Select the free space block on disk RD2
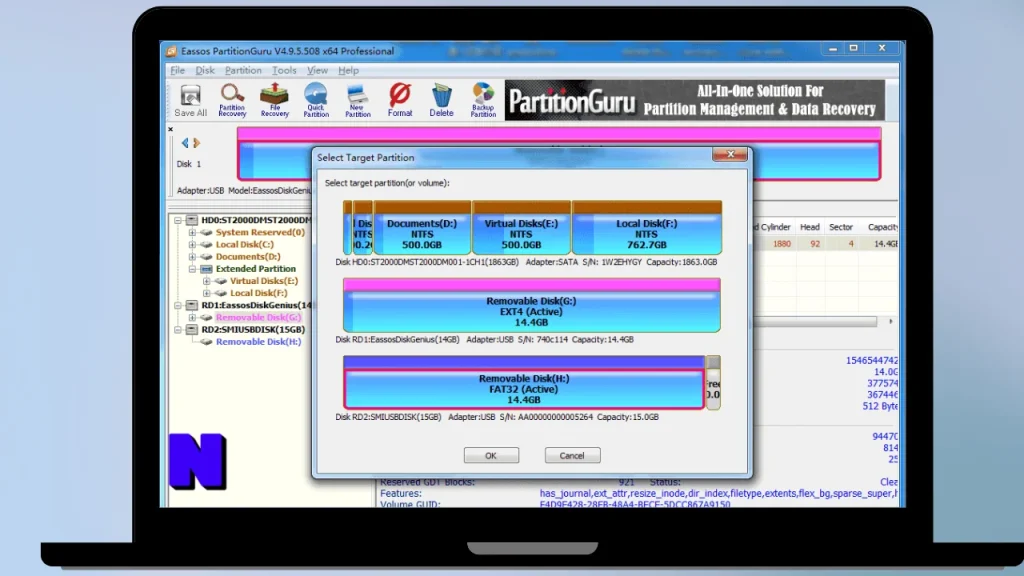Image resolution: width=1024 pixels, height=576 pixels. click(713, 383)
